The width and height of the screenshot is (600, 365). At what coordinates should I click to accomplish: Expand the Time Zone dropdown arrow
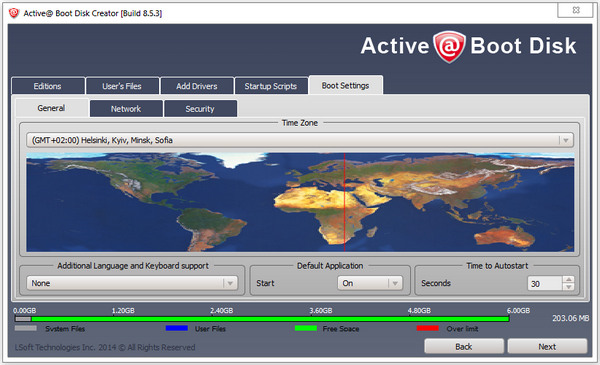(566, 140)
